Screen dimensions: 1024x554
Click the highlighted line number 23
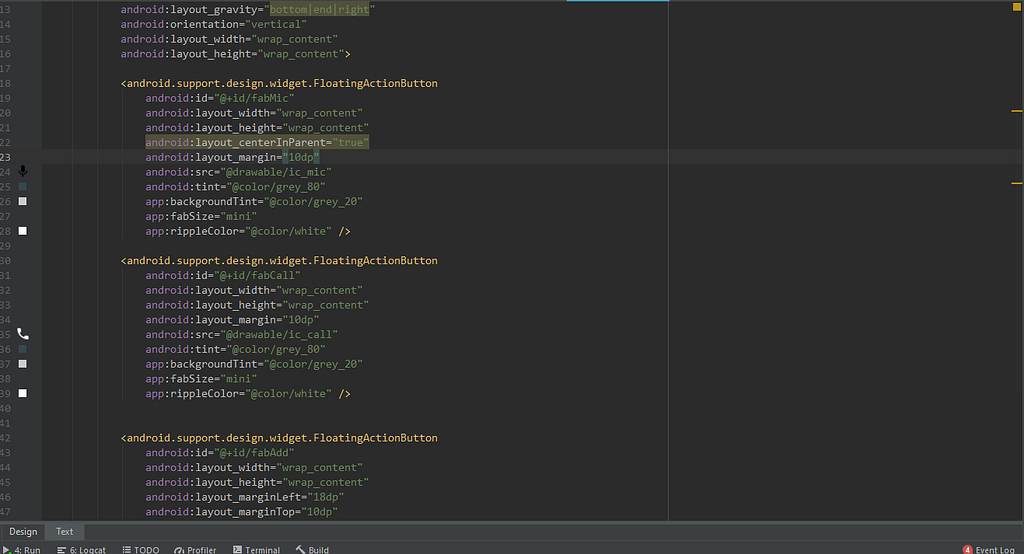[5, 157]
